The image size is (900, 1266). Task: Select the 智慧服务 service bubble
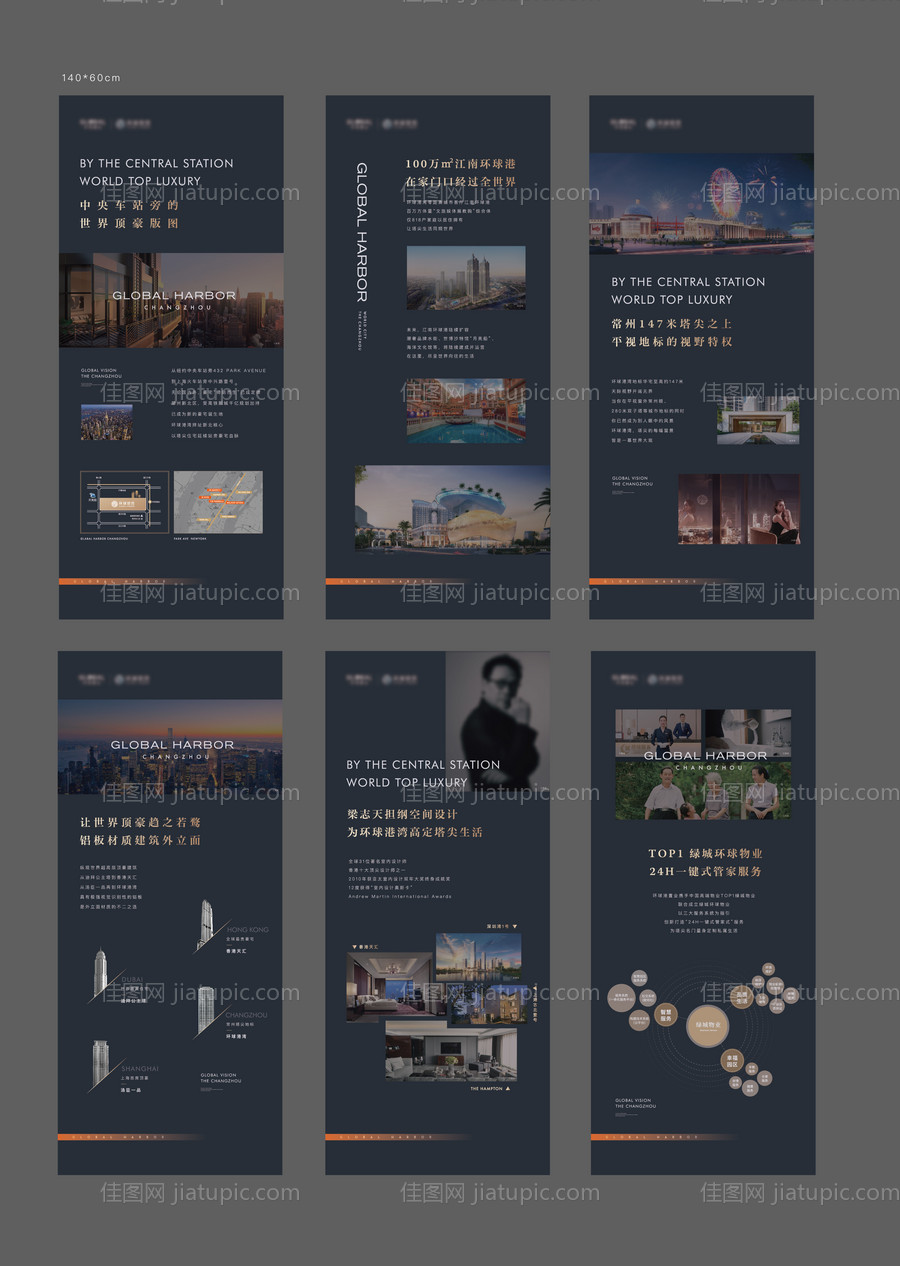point(664,1013)
